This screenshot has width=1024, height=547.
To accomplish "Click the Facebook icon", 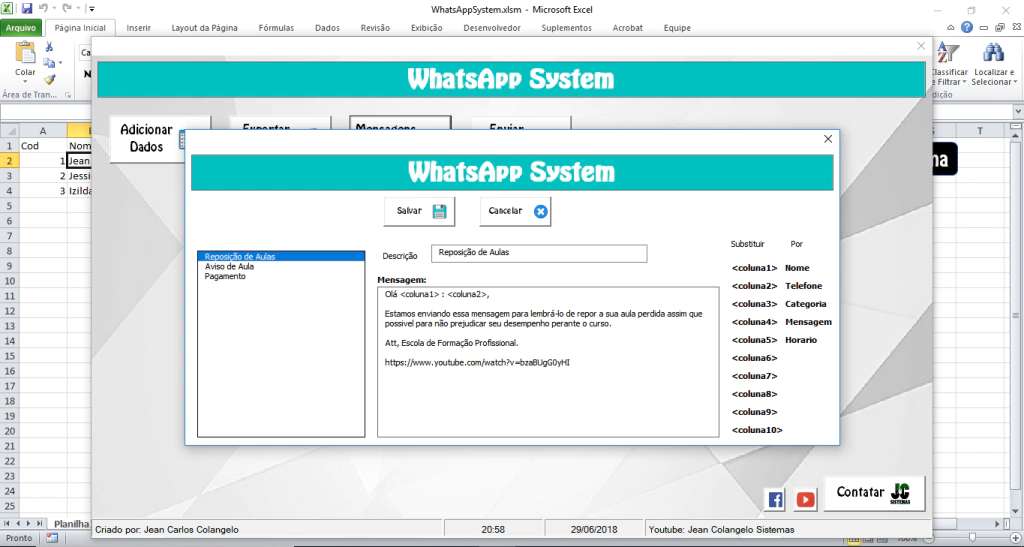I will coord(775,499).
